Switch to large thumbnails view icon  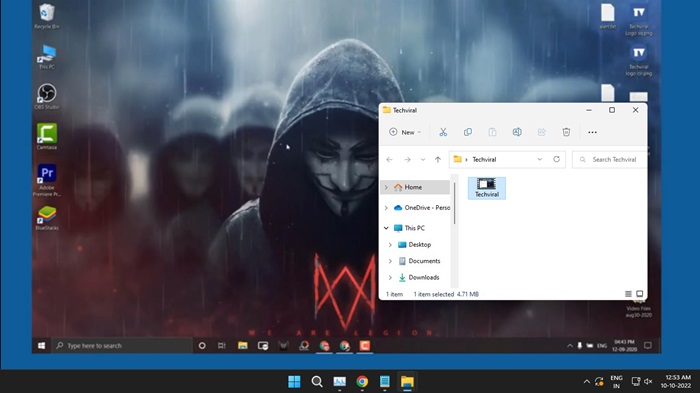point(640,294)
